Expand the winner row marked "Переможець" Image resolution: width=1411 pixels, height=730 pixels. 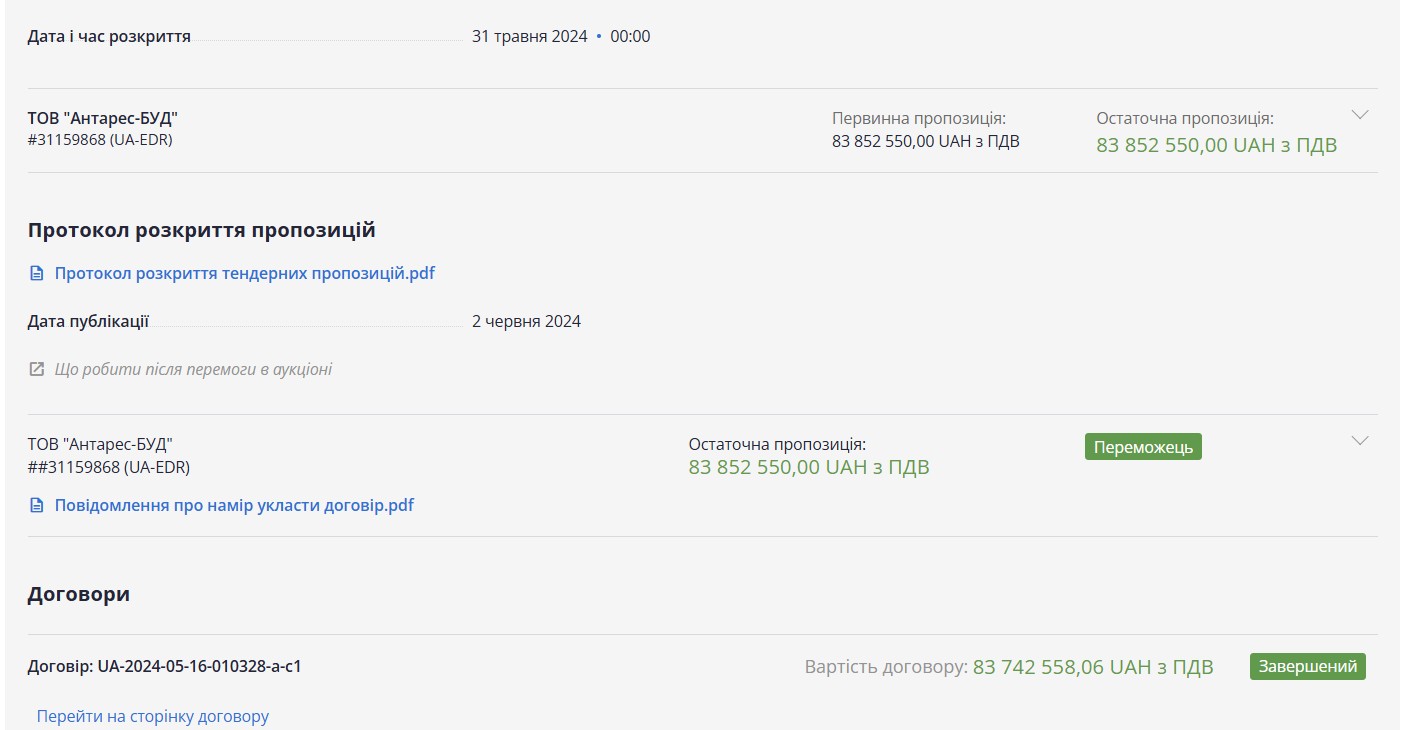[x=1359, y=441]
